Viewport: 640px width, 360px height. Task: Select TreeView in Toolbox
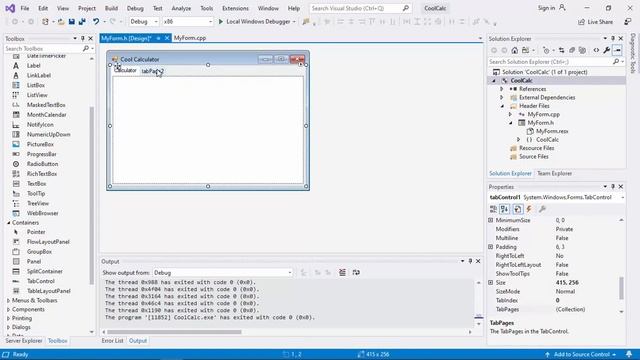[x=38, y=203]
